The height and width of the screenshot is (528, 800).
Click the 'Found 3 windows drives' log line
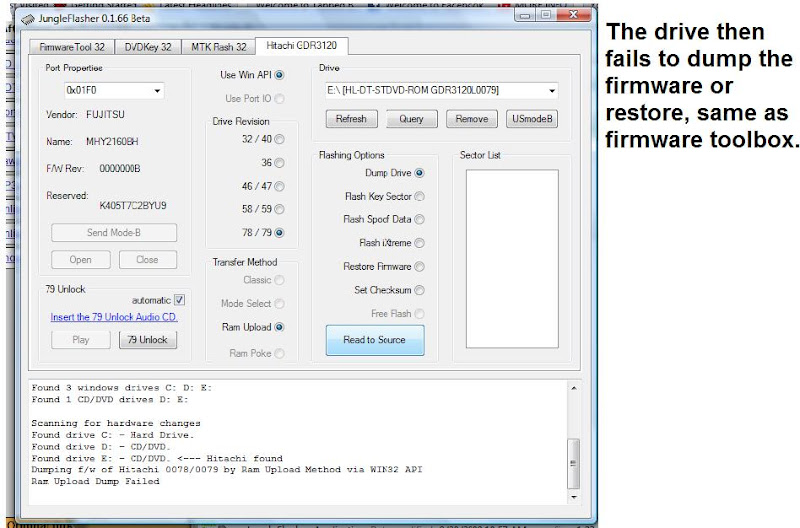[121, 388]
